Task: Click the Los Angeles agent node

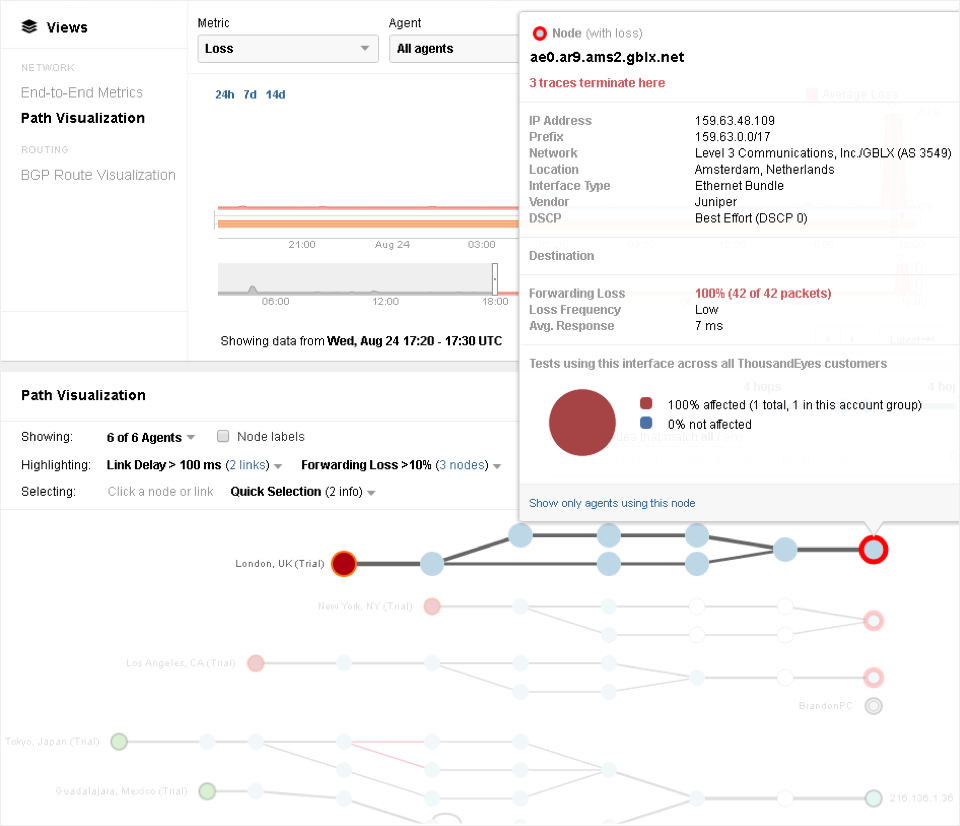Action: (256, 663)
